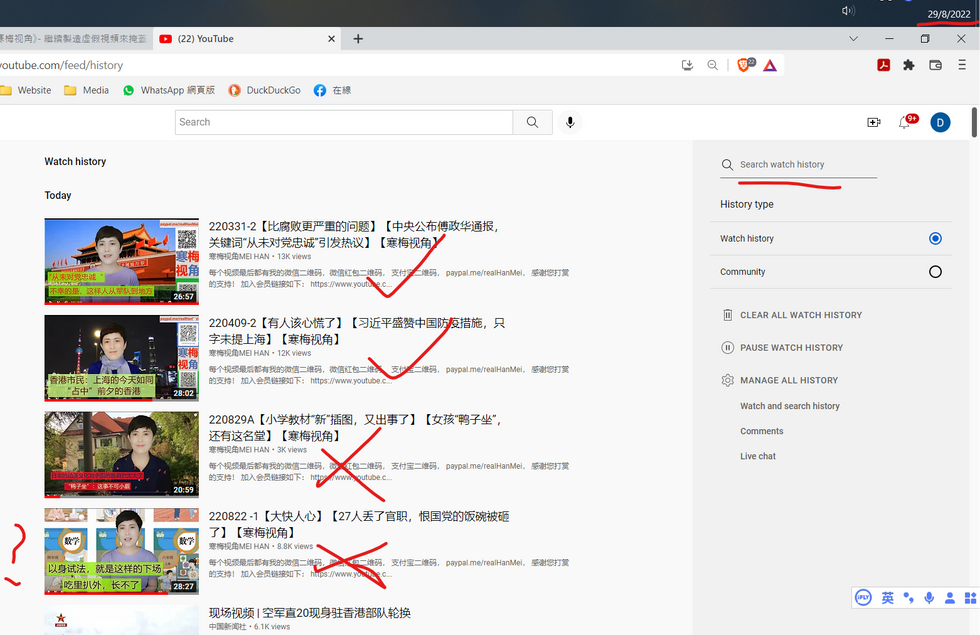Open video title 220409-2【有人该心慌了】
This screenshot has width=980, height=635.
coord(357,331)
